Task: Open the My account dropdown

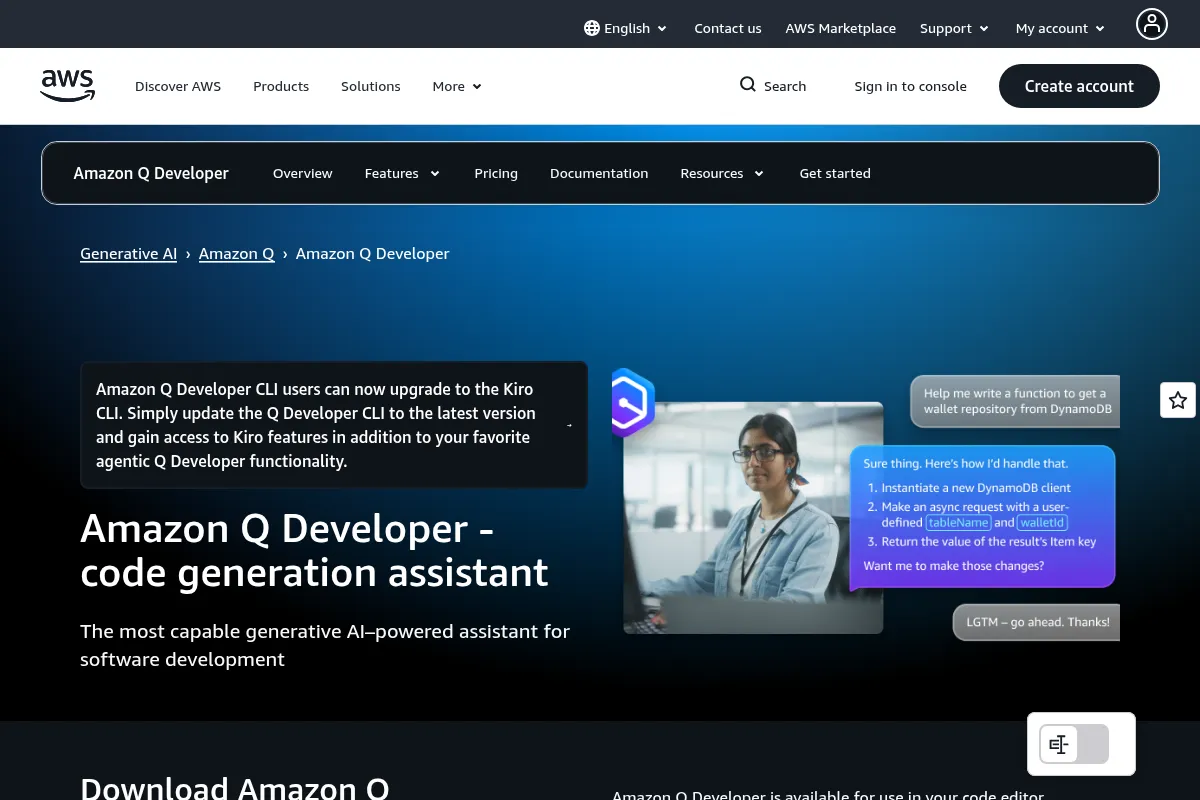Action: tap(1060, 28)
